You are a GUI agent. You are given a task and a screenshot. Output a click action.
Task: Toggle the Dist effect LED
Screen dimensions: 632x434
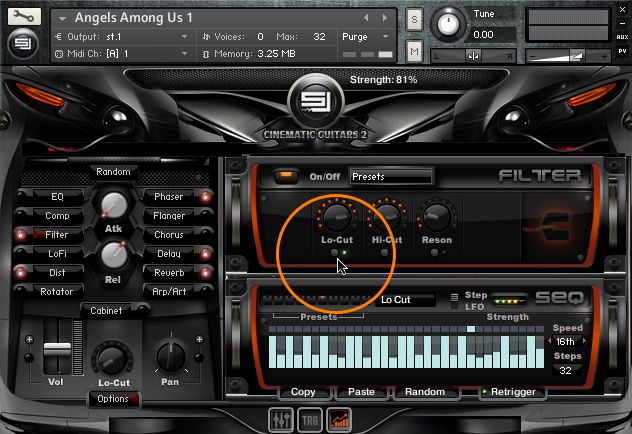click(20, 273)
